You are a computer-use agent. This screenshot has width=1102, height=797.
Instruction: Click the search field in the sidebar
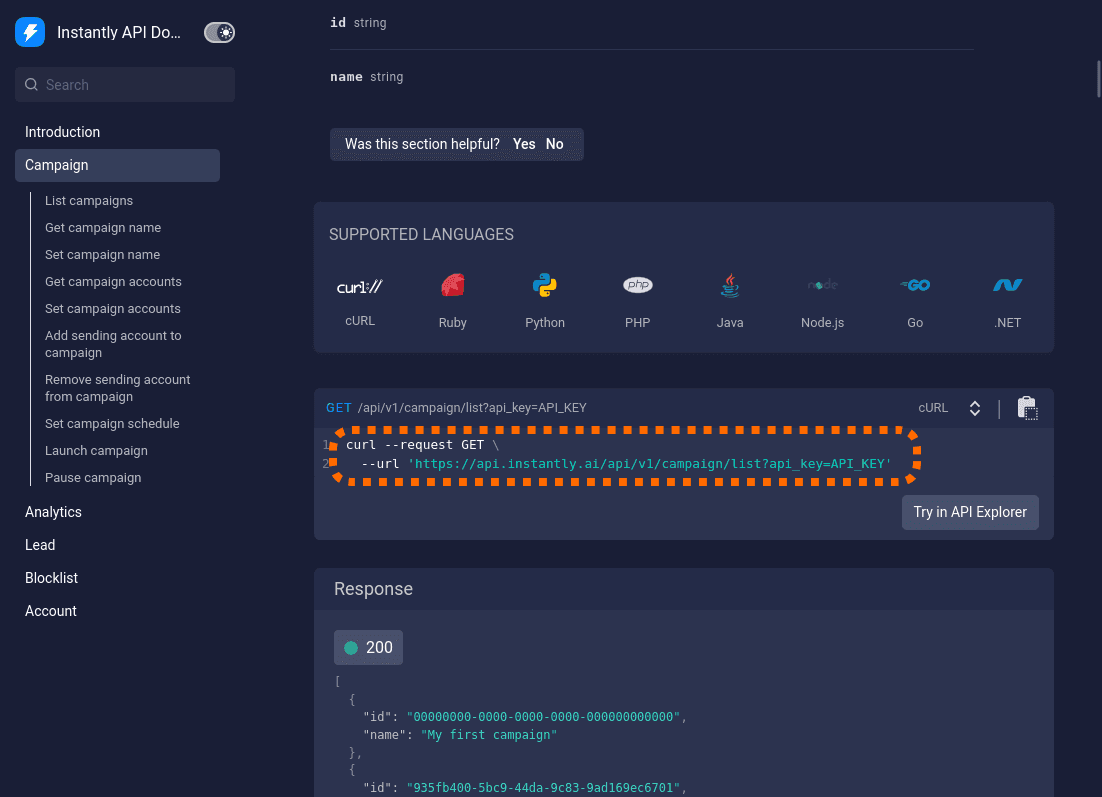click(x=124, y=84)
